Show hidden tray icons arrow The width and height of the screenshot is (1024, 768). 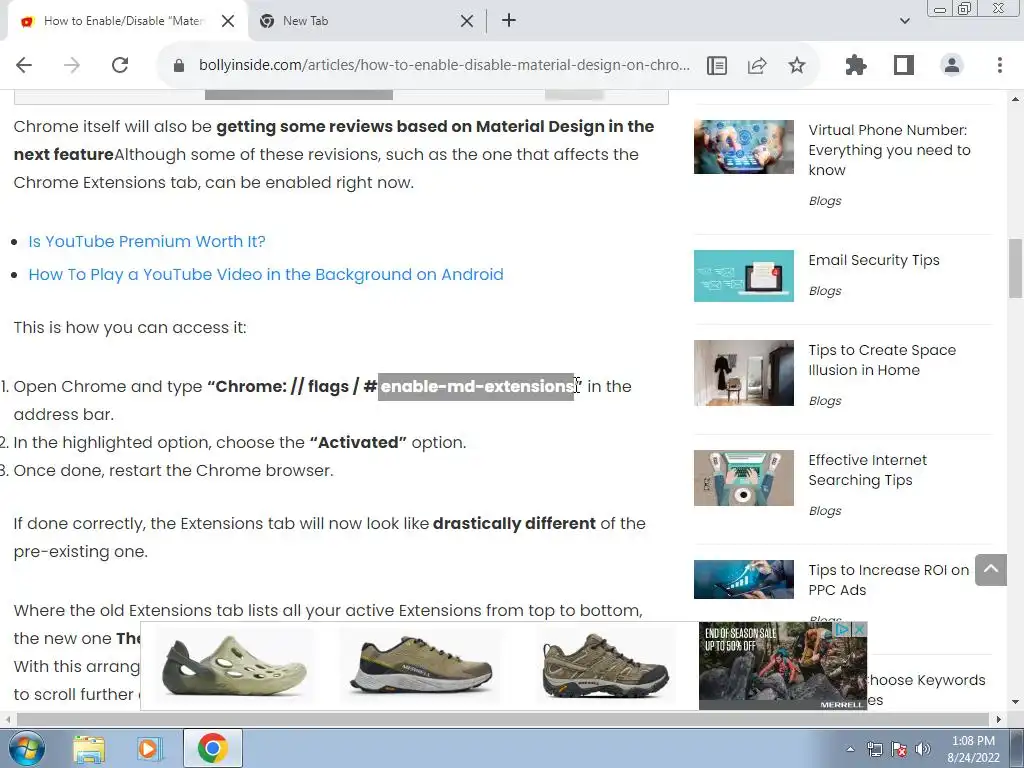point(850,749)
